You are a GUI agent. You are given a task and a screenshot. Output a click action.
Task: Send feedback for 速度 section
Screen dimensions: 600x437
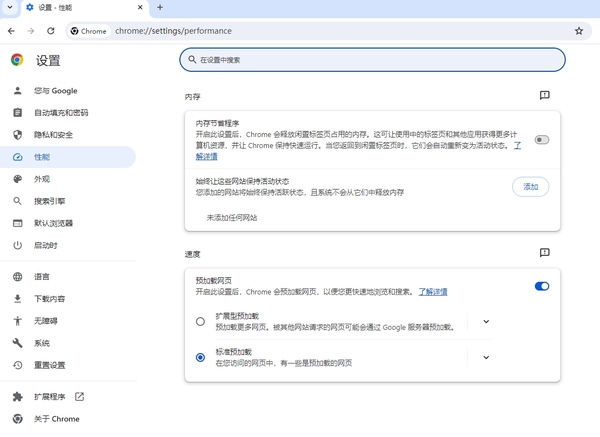click(544, 253)
